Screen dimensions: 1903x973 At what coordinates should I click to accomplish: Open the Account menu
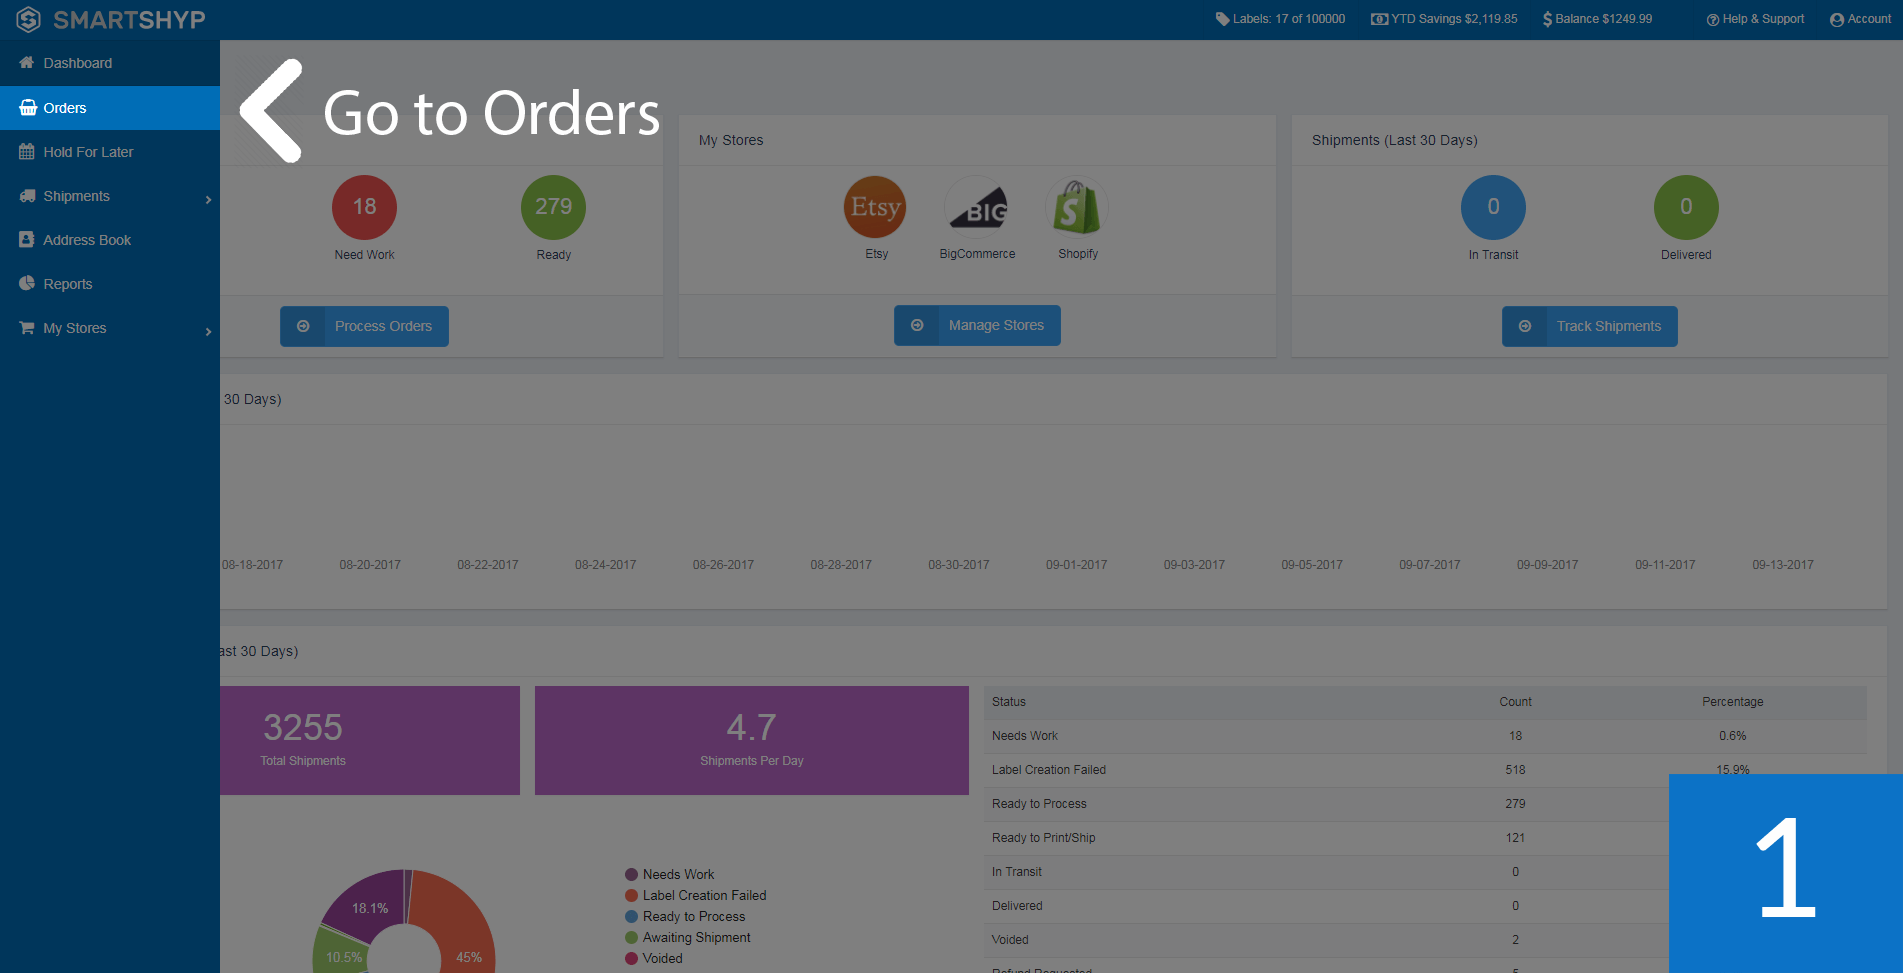(x=1861, y=19)
